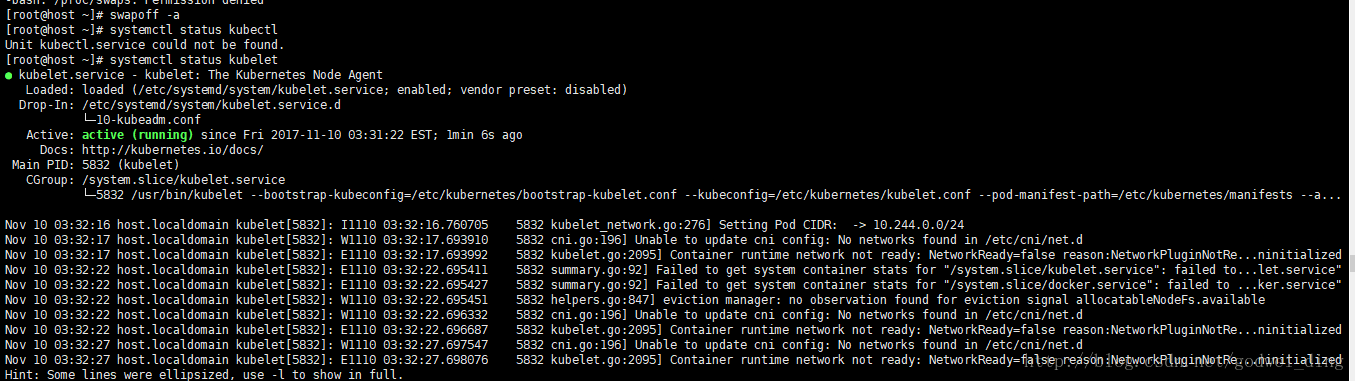The image size is (1355, 381).
Task: Select the 10-kubeadm.conf drop-in entry
Action: 142,120
